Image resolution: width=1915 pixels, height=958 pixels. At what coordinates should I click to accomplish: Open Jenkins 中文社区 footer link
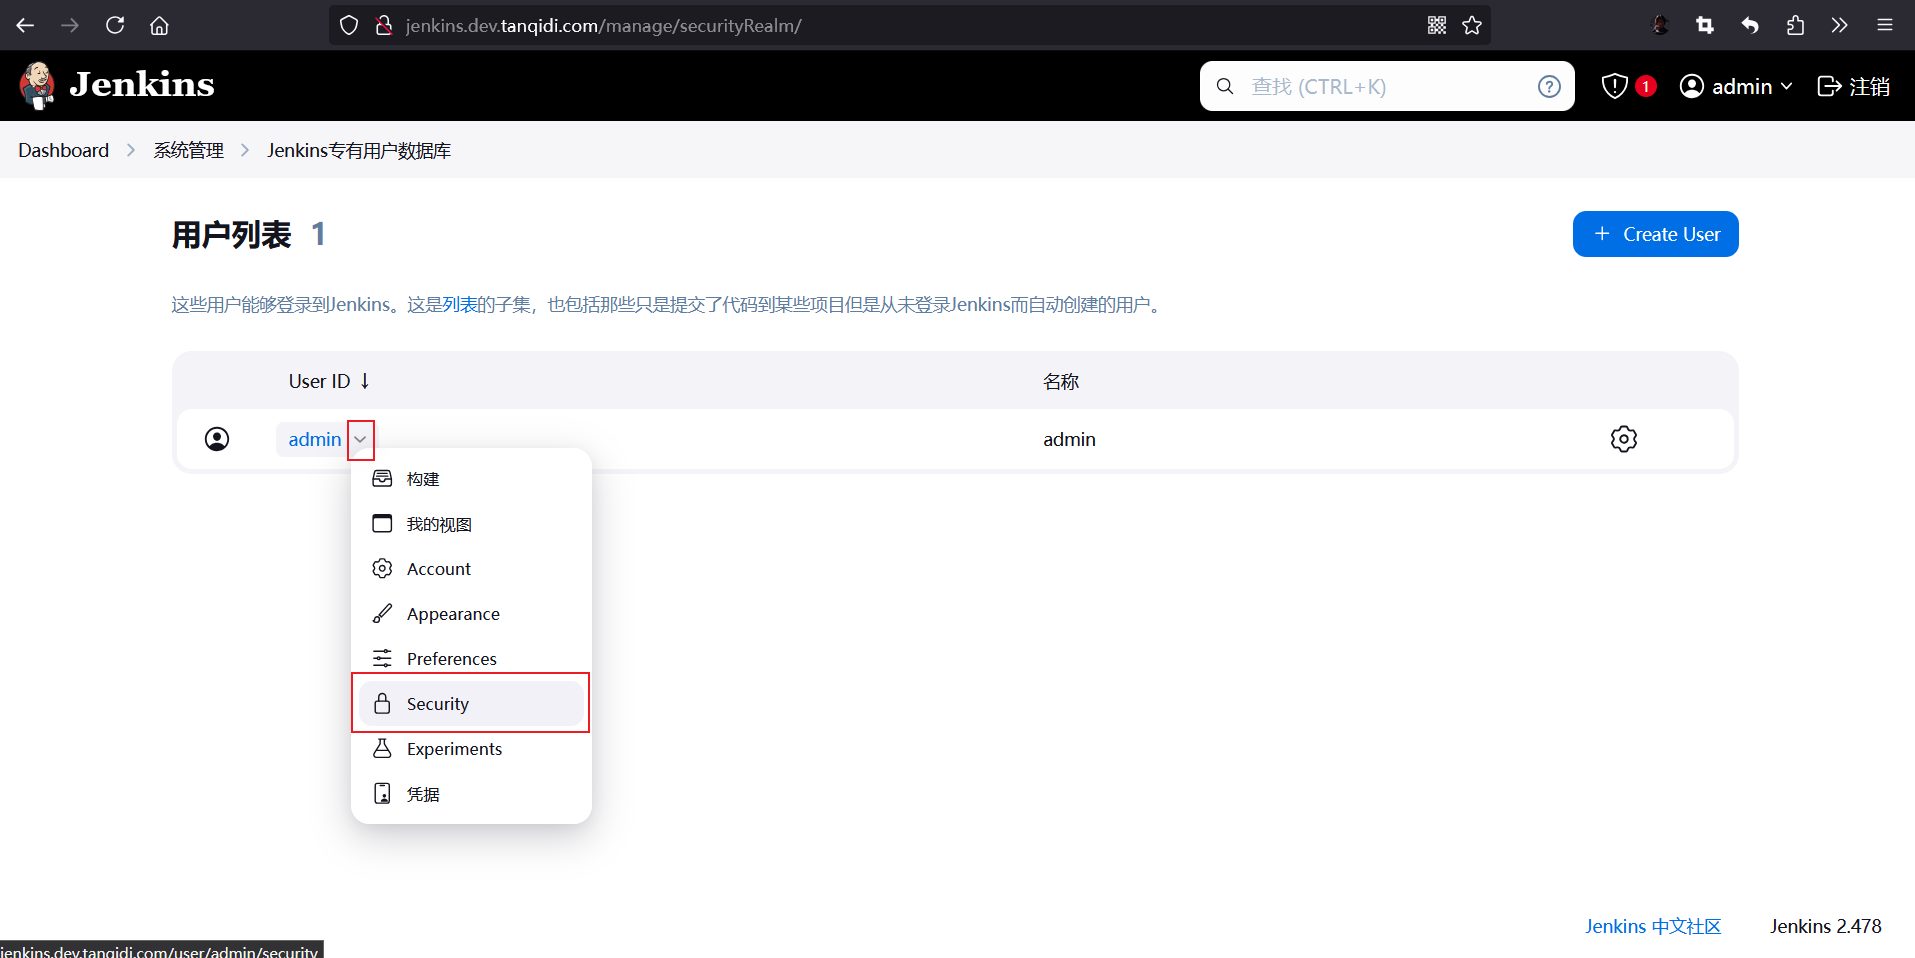pyautogui.click(x=1653, y=926)
